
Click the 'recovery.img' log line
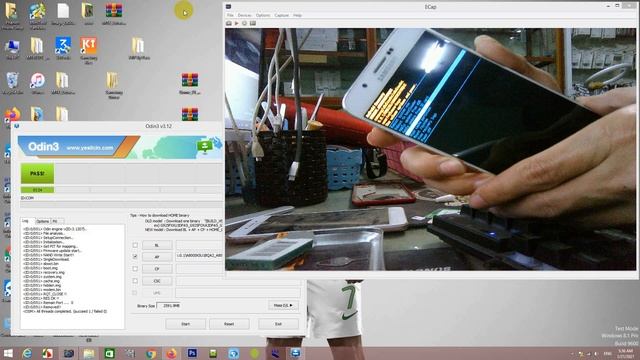[x=44, y=272]
